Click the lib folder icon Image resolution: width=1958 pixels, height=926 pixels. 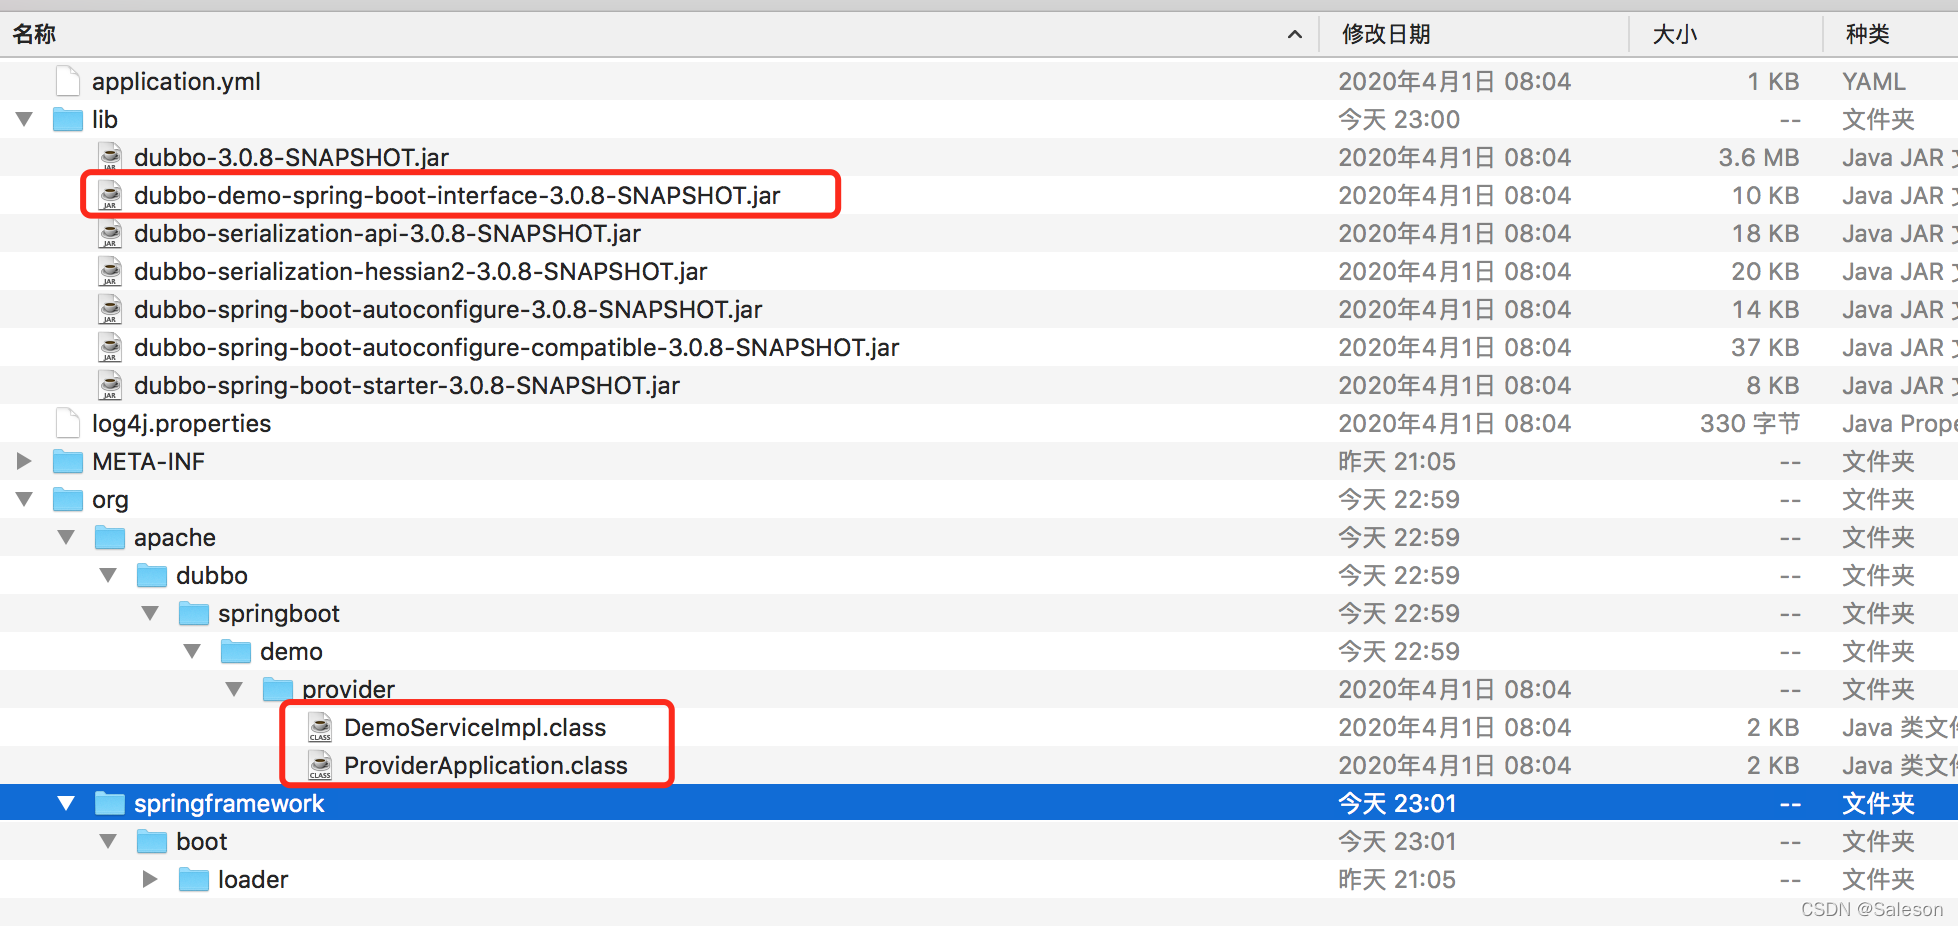coord(68,119)
